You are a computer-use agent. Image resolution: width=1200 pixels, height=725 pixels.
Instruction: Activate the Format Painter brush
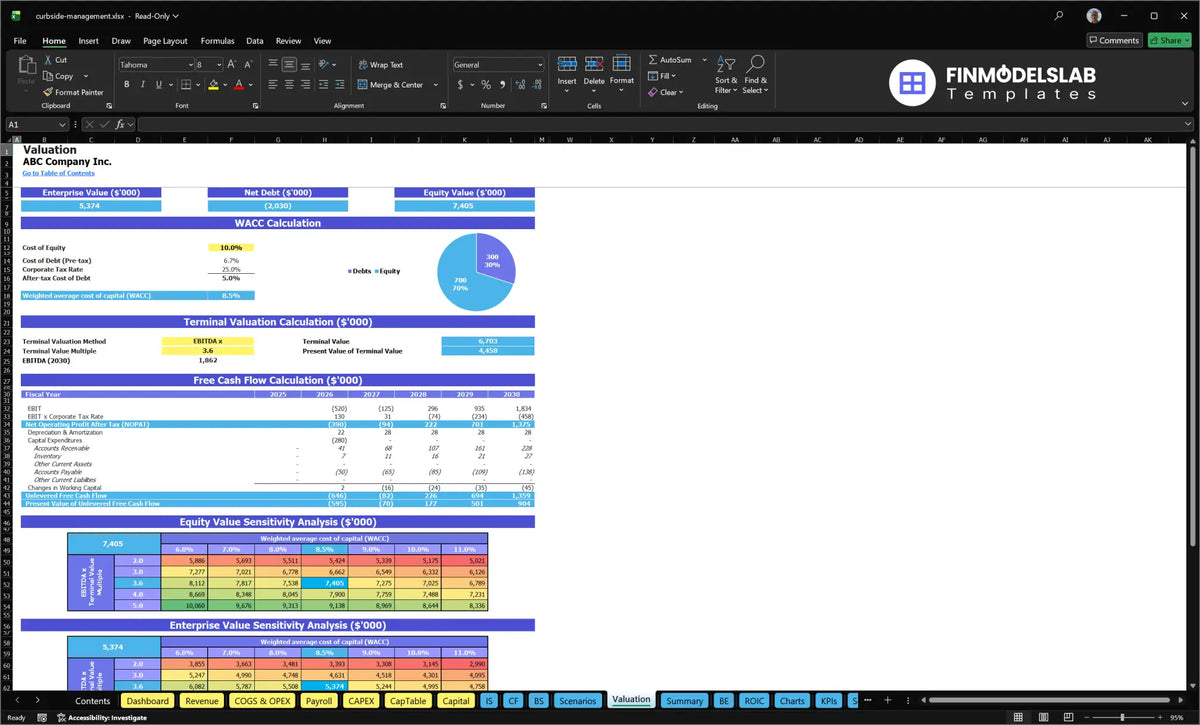[47, 92]
